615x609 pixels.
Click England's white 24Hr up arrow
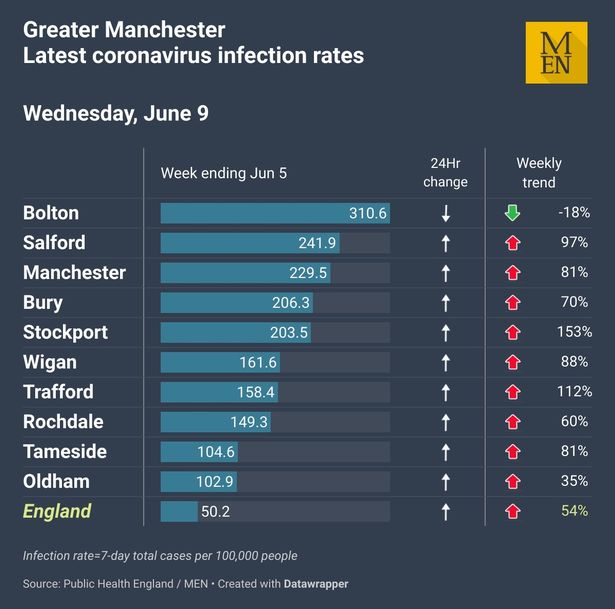click(446, 512)
